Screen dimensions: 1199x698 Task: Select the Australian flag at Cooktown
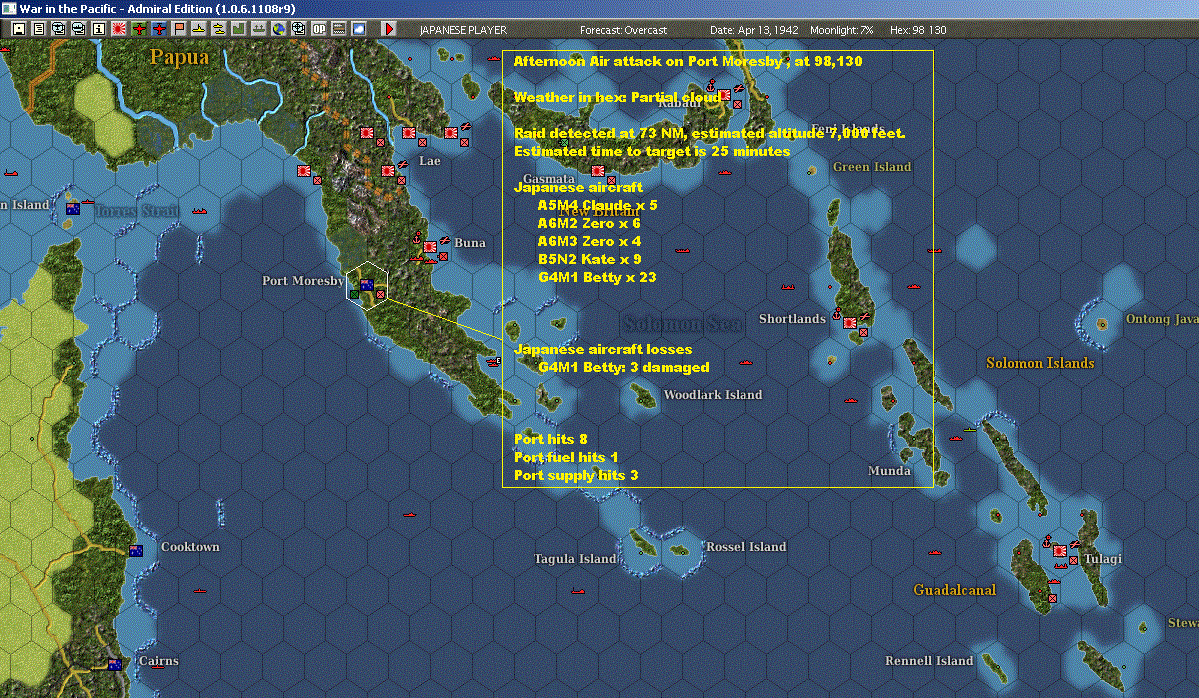point(136,550)
